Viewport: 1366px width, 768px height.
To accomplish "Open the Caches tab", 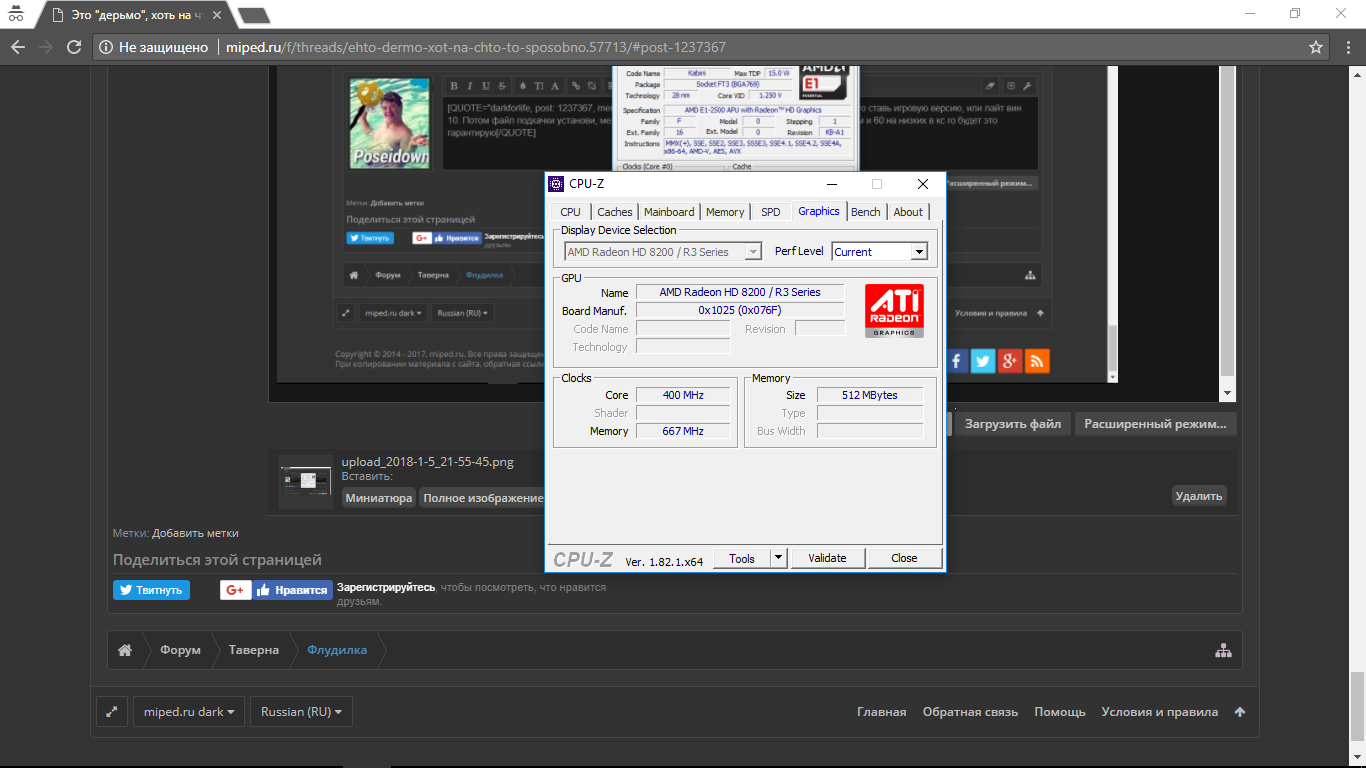I will point(614,212).
